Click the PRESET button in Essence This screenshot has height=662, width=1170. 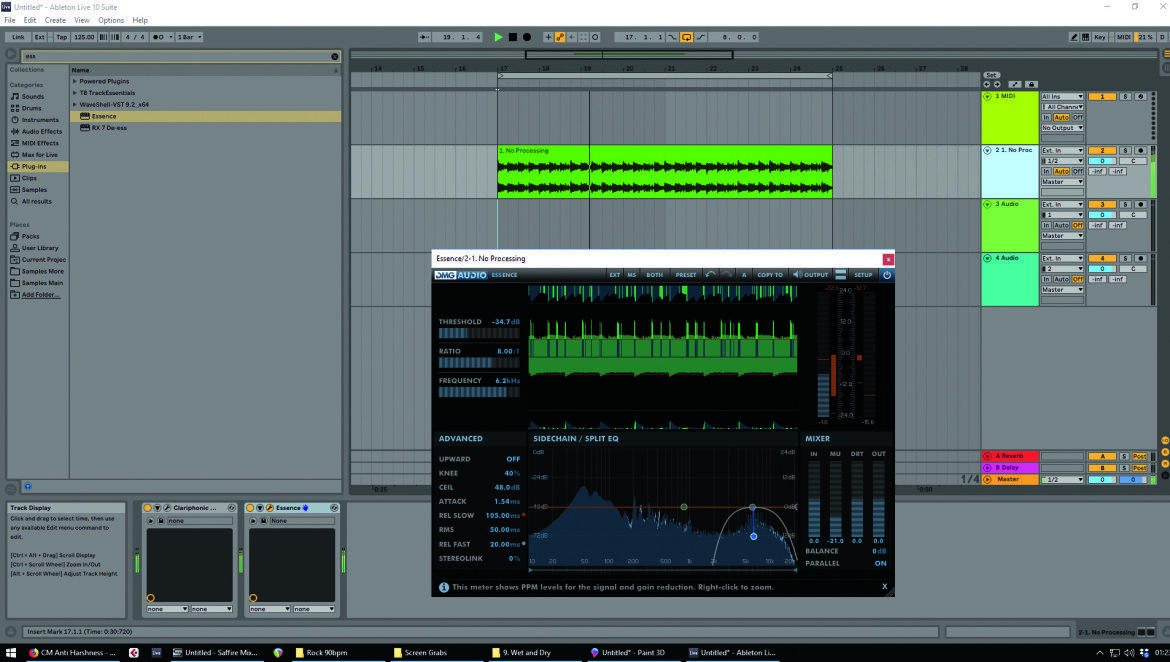[686, 275]
